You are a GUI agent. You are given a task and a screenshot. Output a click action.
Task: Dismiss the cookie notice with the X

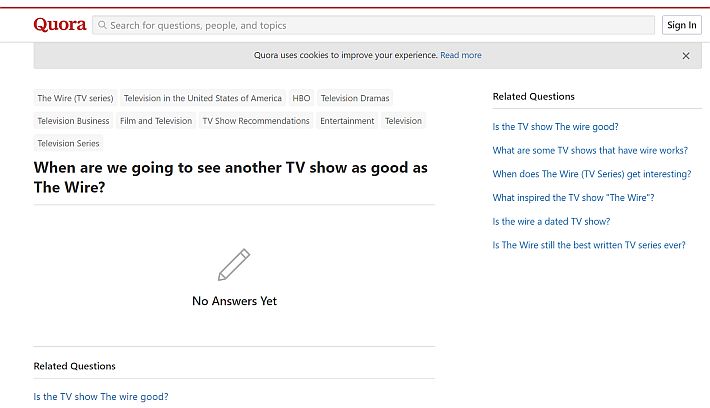[686, 56]
